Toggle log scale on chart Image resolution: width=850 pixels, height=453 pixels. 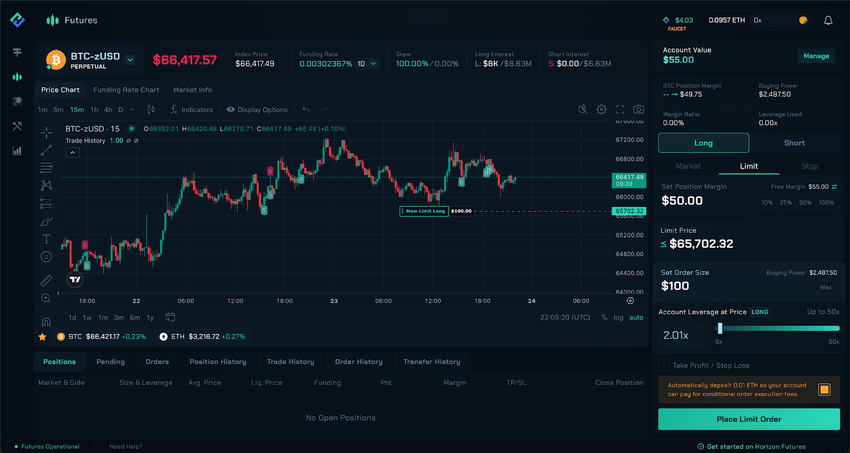pyautogui.click(x=618, y=317)
